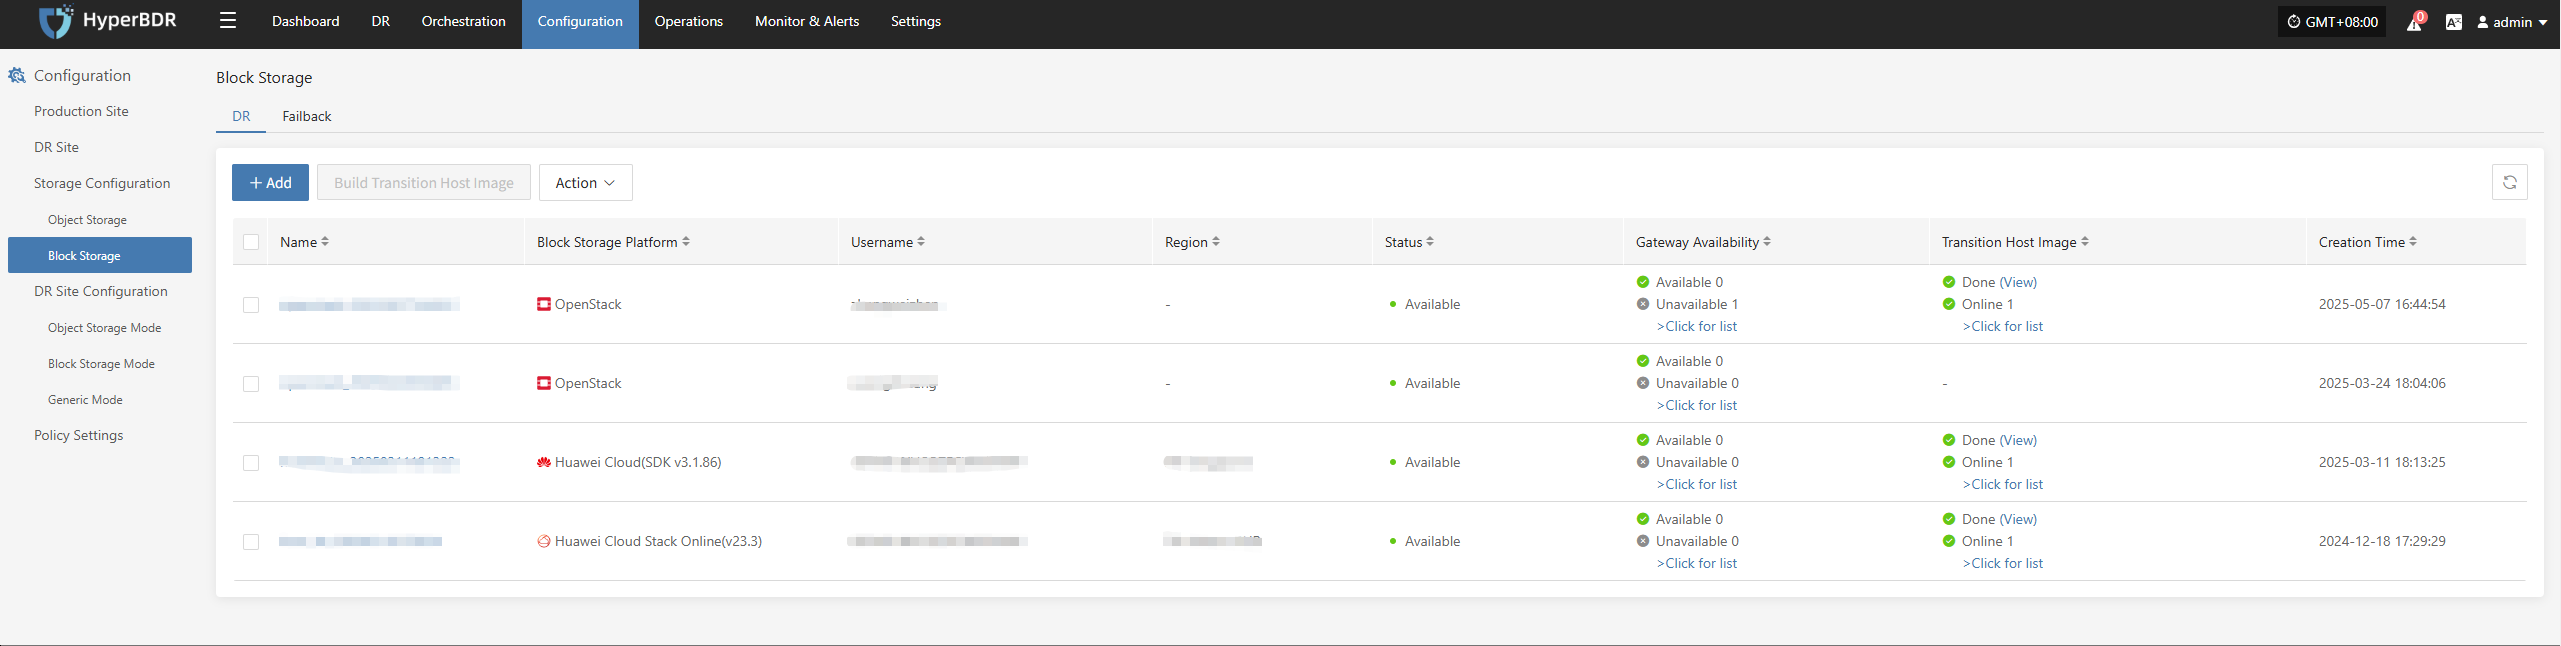Click the OpenStack icon in the 2025-03-24 row
Screen dimensions: 2561x646
[x=544, y=383]
